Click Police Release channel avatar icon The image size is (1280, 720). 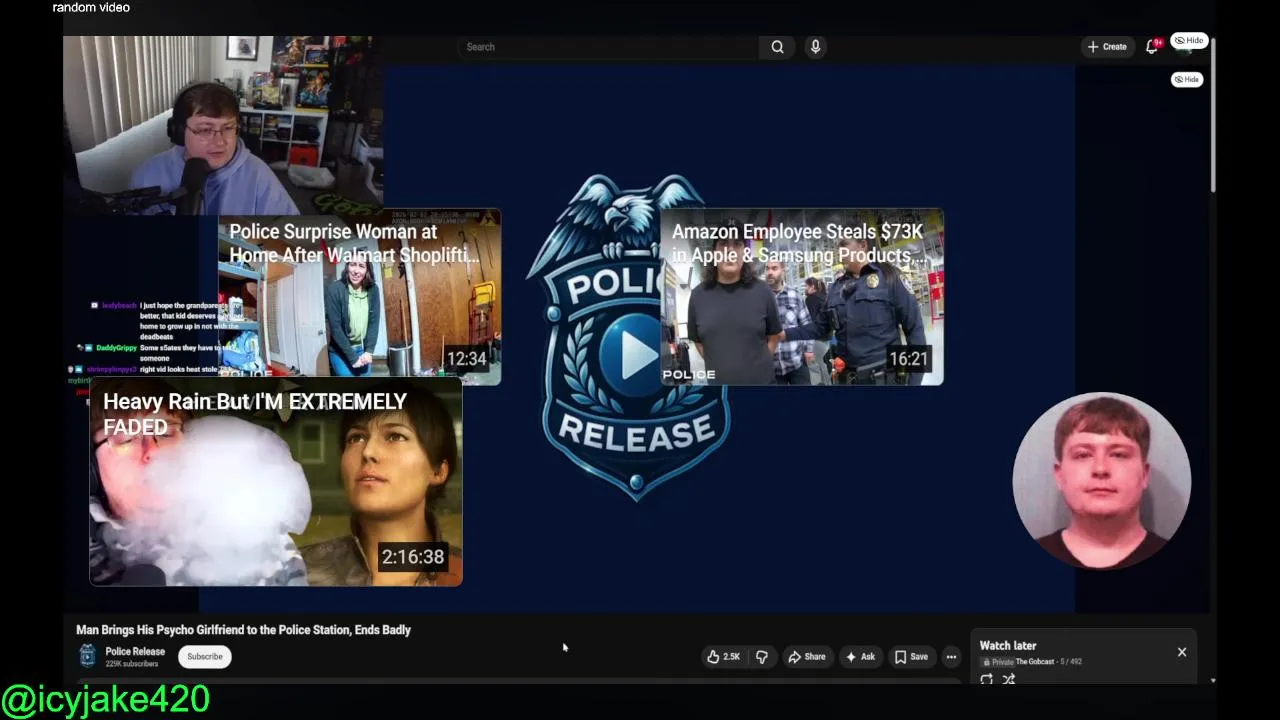click(x=88, y=656)
